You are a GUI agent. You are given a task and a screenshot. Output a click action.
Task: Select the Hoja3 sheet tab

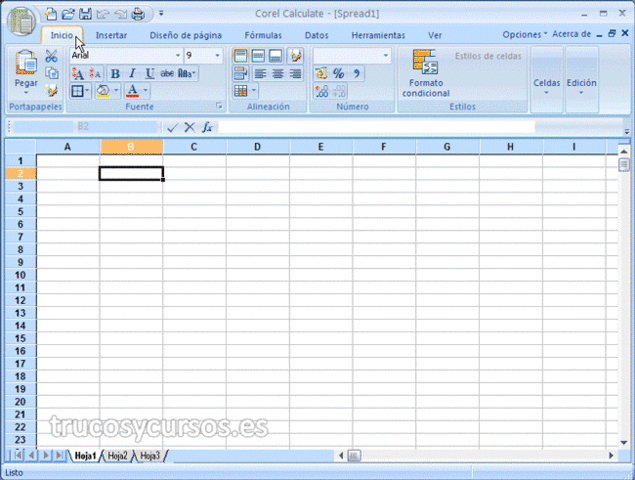150,456
